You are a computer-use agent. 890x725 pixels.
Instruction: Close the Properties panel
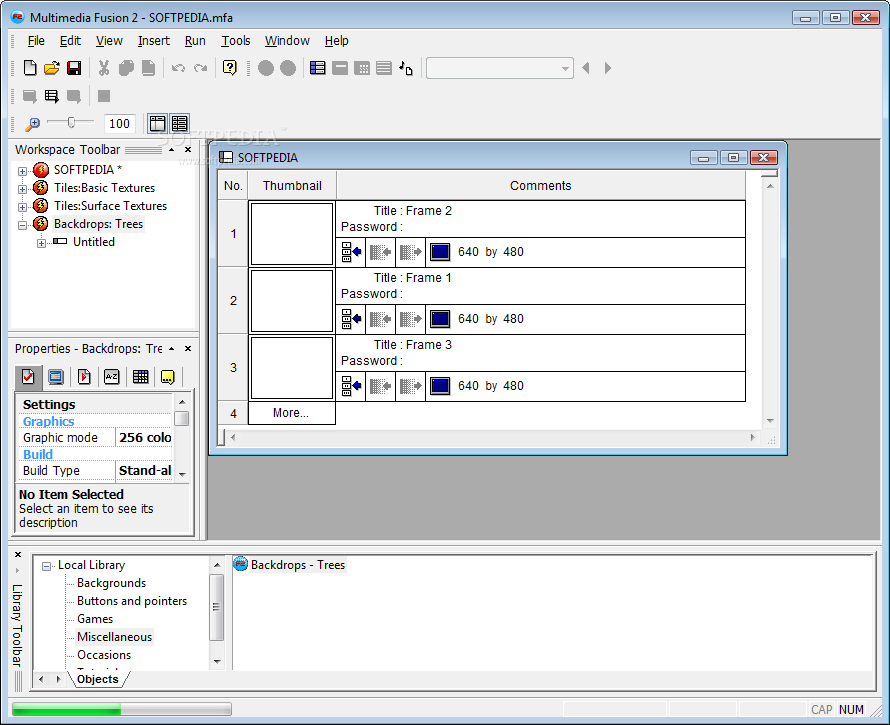188,349
